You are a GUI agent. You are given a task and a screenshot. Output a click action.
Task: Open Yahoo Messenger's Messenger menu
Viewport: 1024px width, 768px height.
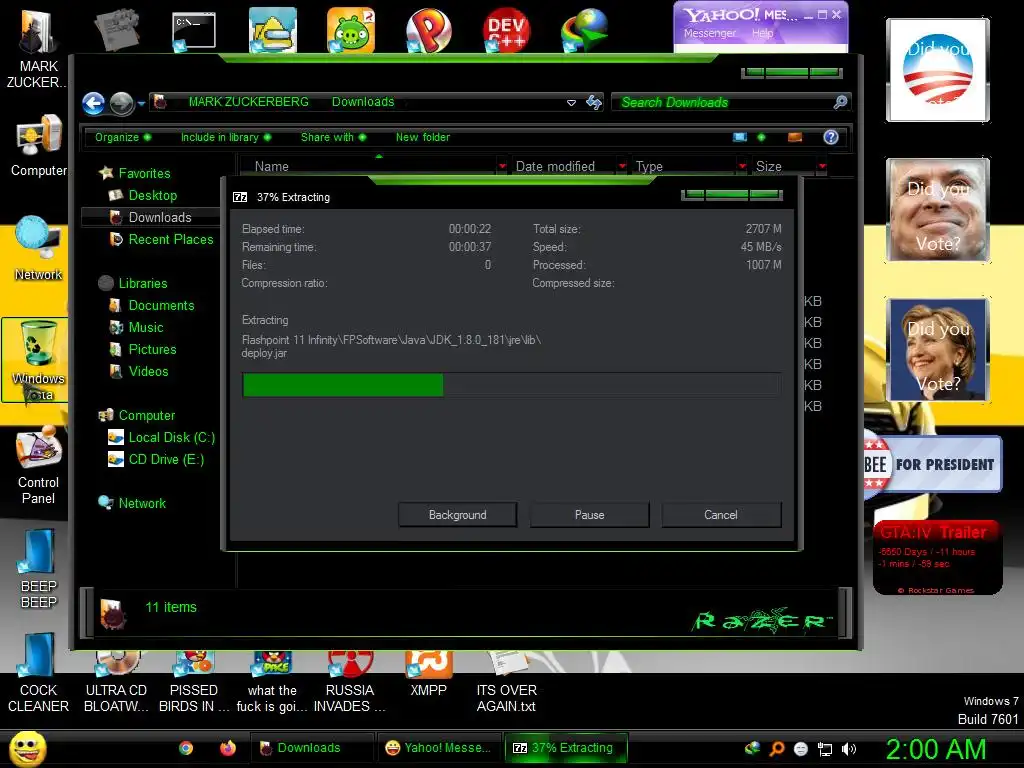click(x=710, y=33)
